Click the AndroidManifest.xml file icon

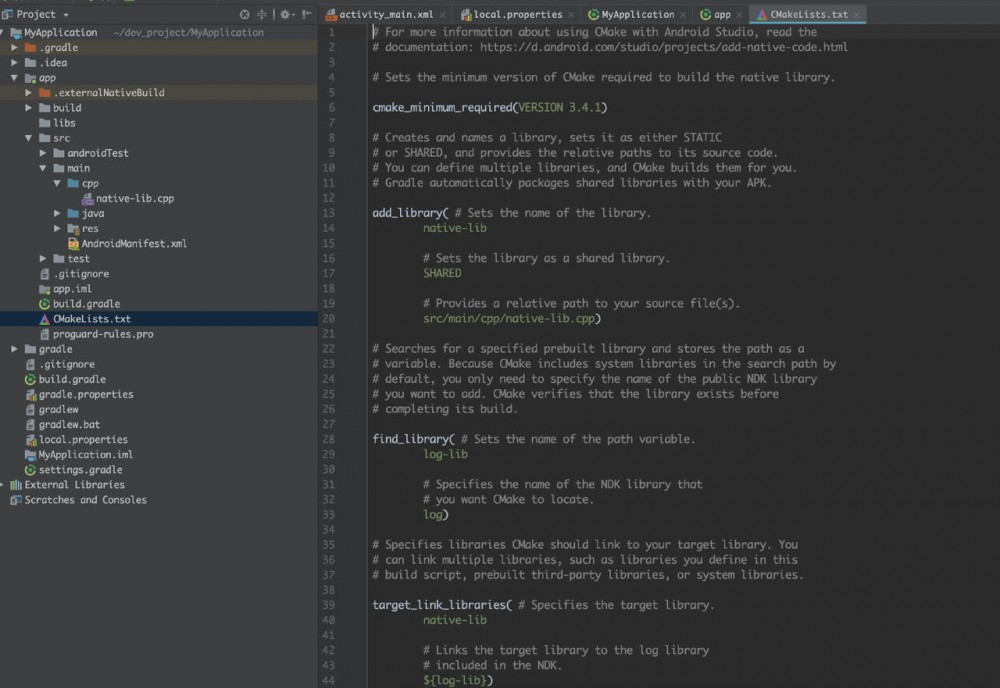pyautogui.click(x=73, y=243)
